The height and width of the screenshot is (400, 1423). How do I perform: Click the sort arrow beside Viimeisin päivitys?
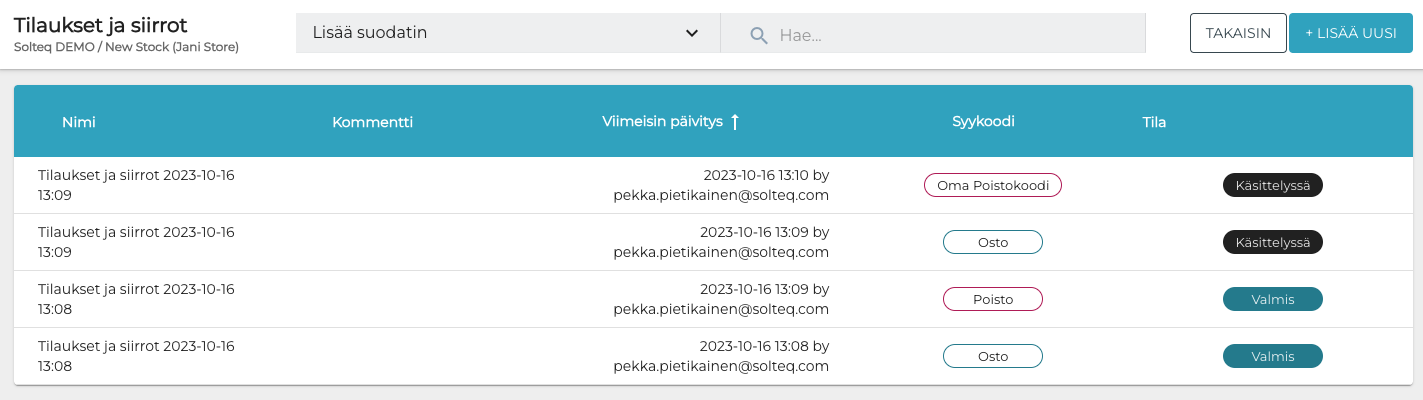click(735, 122)
